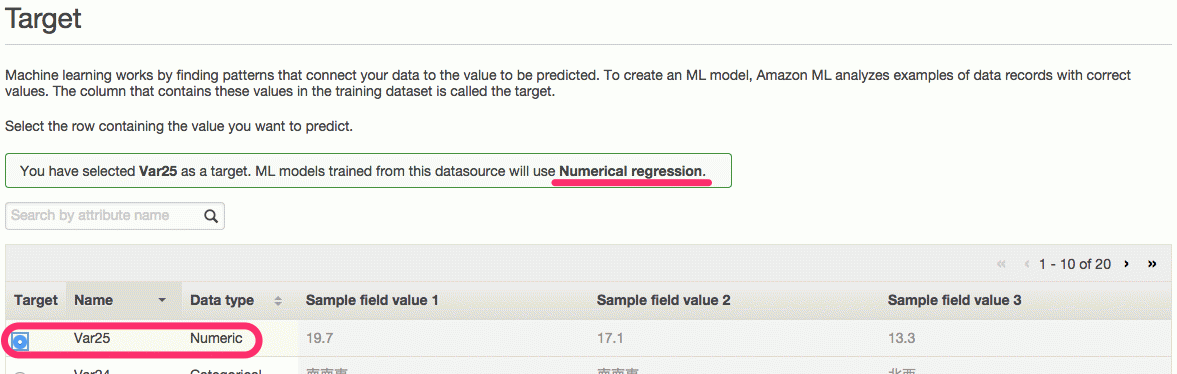Click the Numeric data type cell

pyautogui.click(x=216, y=339)
